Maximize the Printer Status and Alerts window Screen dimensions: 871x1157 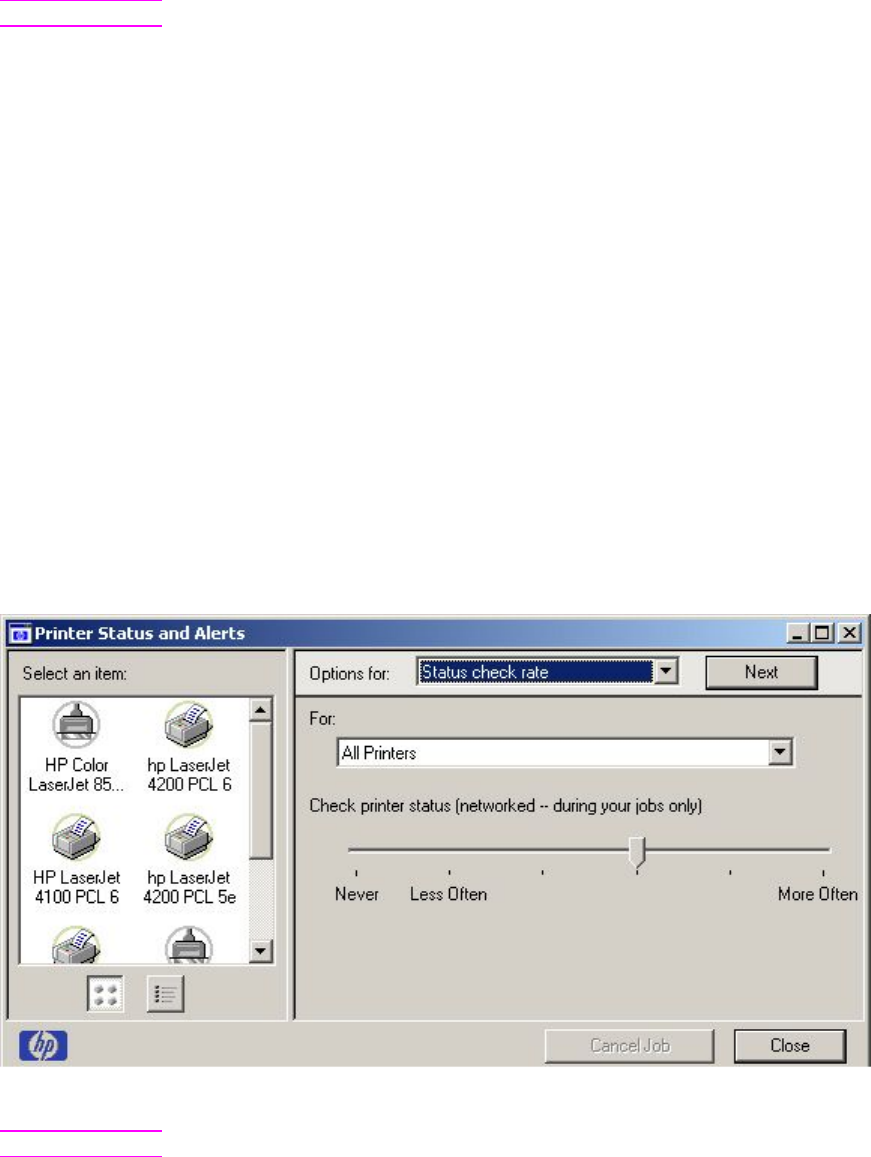(822, 633)
